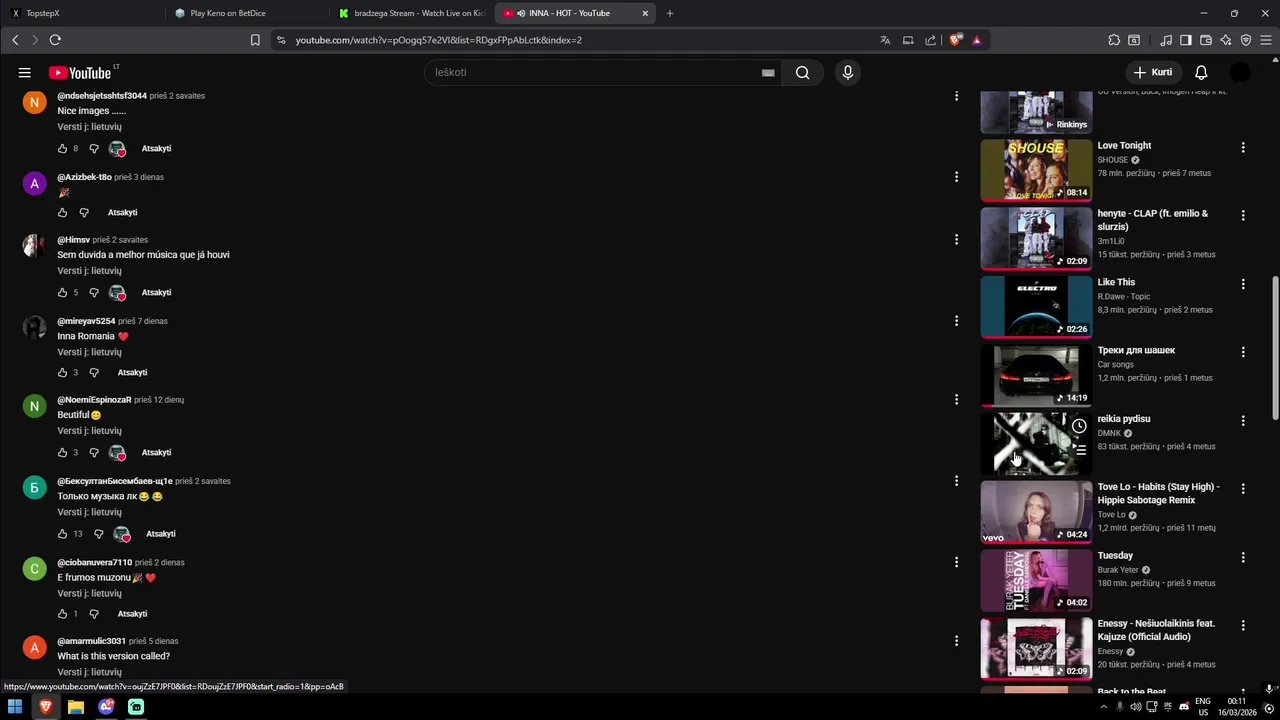Open Windows Start menu
This screenshot has height=720, width=1280.
[x=15, y=707]
